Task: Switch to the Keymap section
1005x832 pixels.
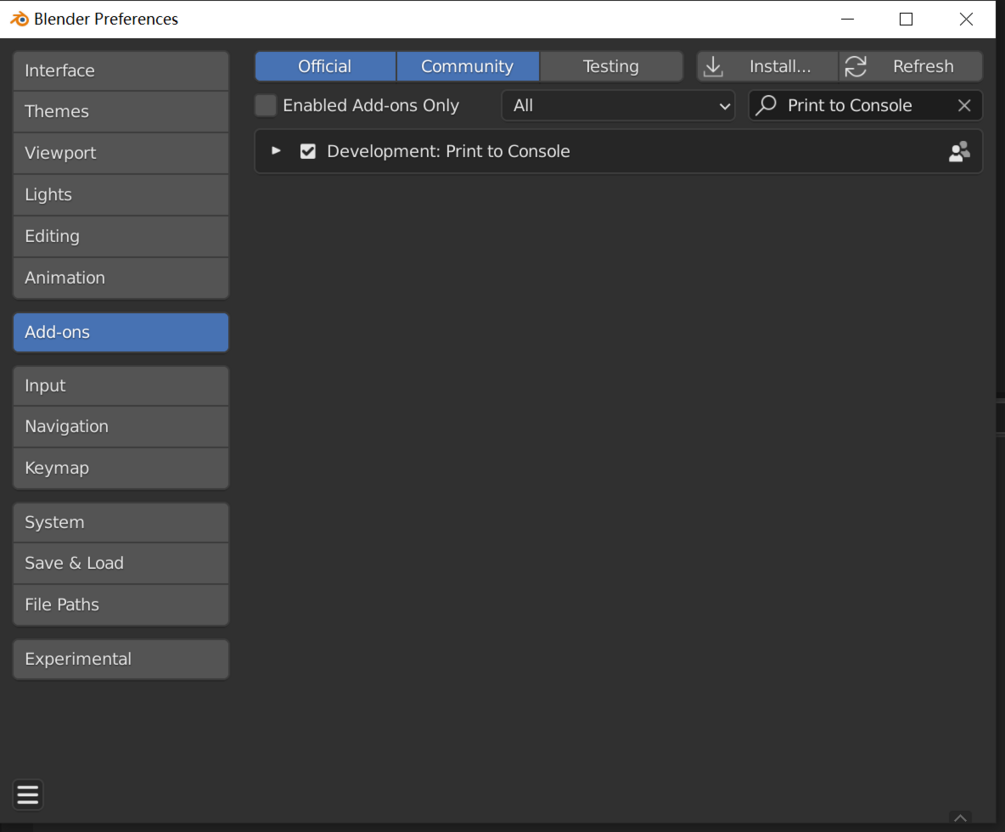Action: [x=120, y=468]
